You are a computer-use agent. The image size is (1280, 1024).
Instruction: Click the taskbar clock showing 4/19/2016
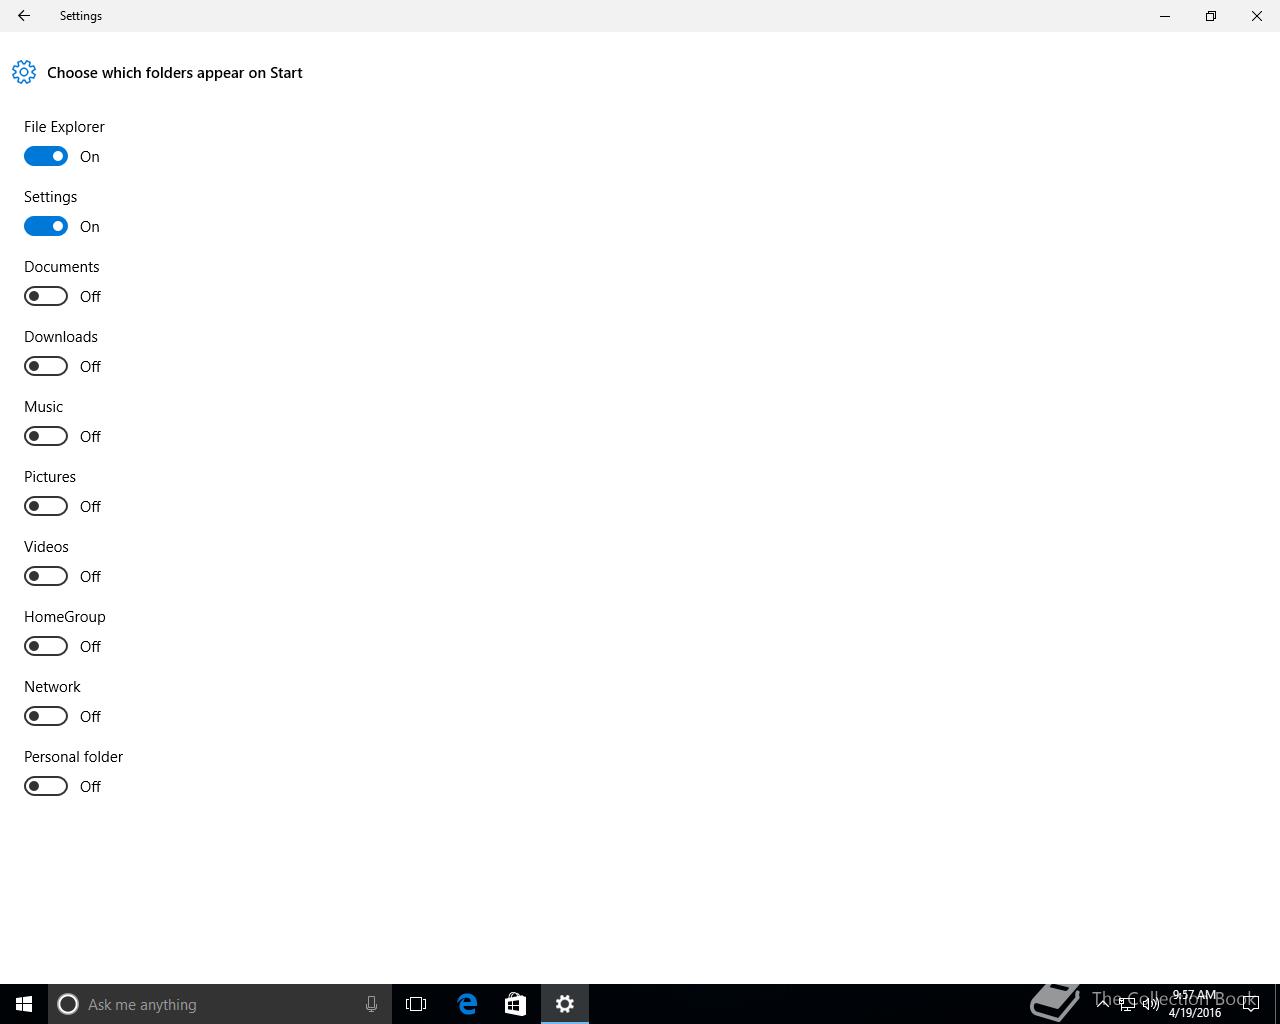point(1195,1004)
